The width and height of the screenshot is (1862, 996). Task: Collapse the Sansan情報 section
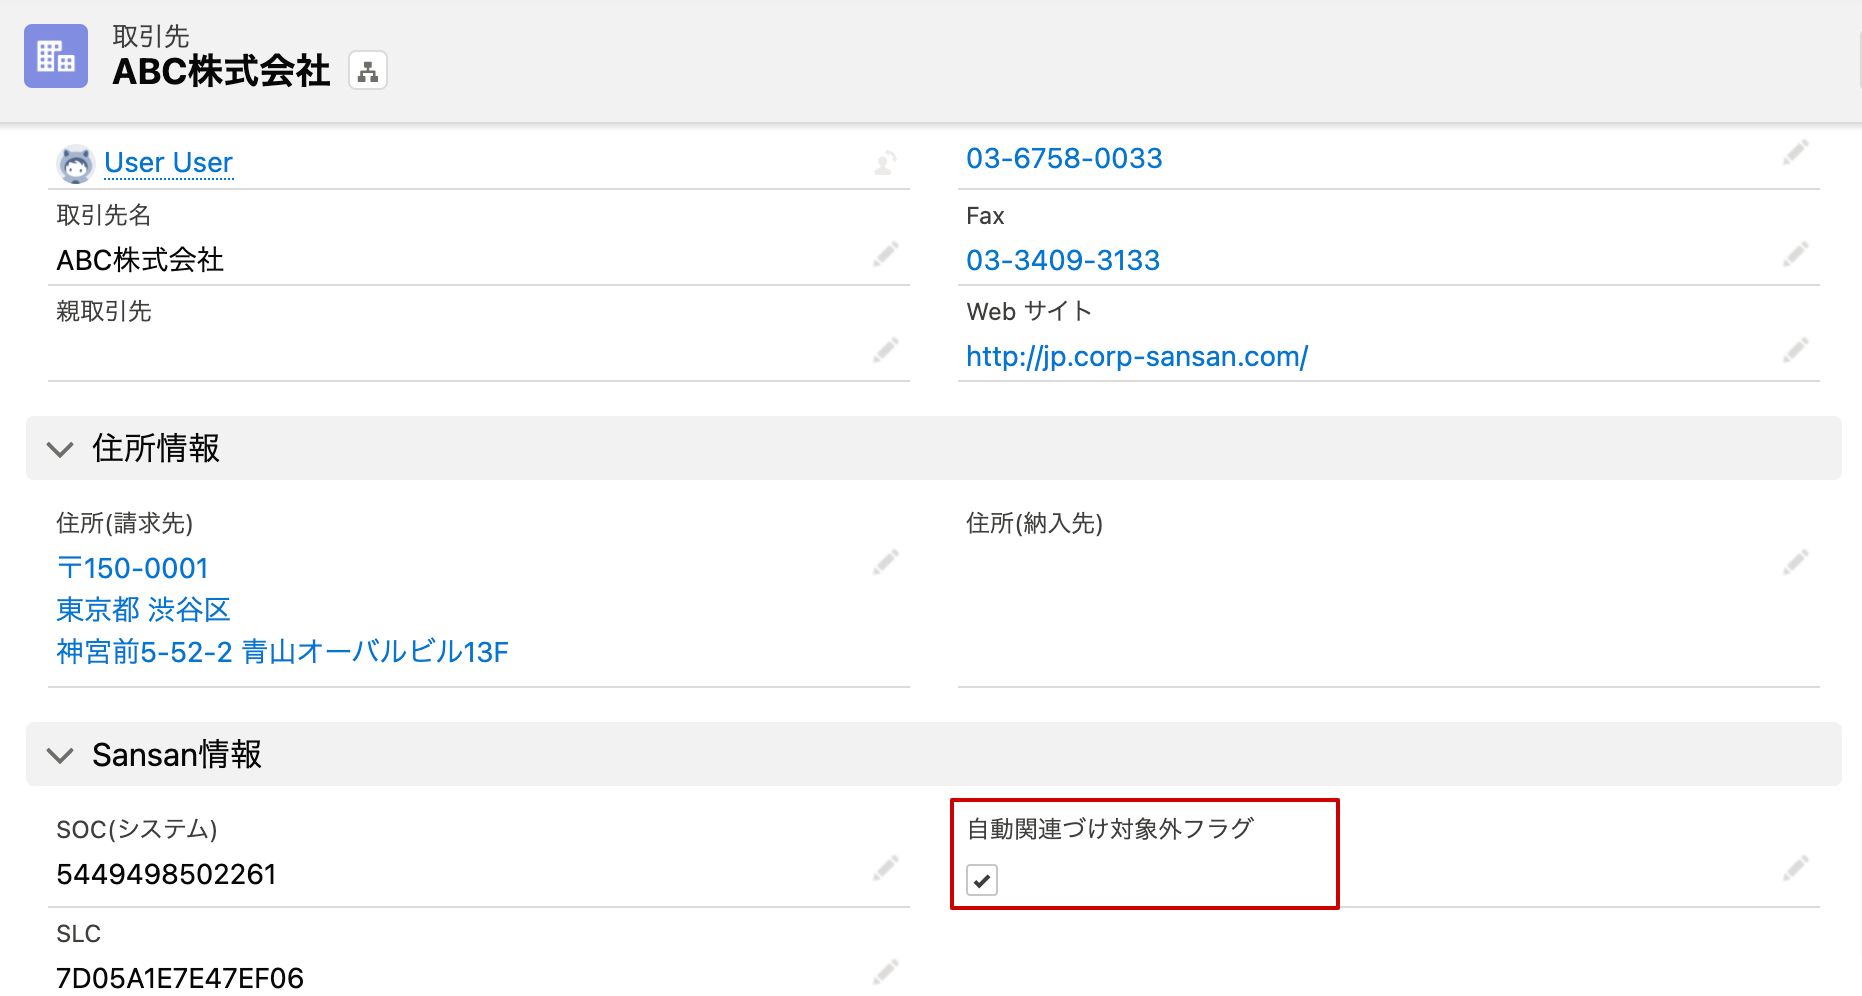[x=61, y=755]
